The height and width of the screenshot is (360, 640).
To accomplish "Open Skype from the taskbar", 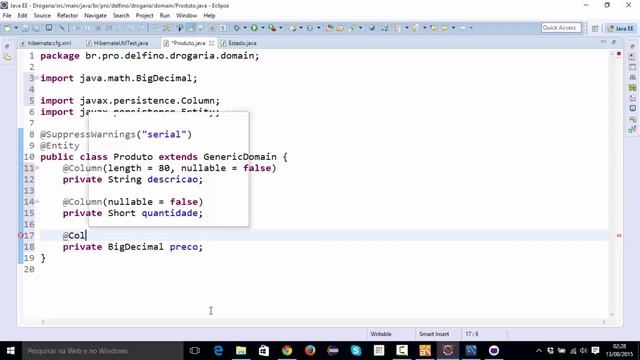I will [x=356, y=351].
